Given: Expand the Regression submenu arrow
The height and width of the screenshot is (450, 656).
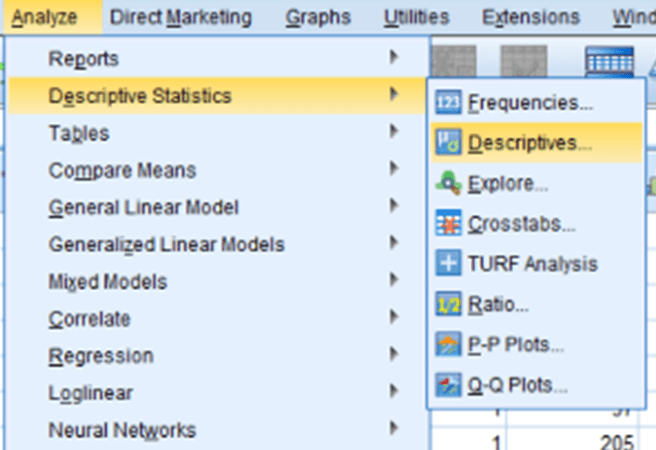Looking at the screenshot, I should coord(395,356).
